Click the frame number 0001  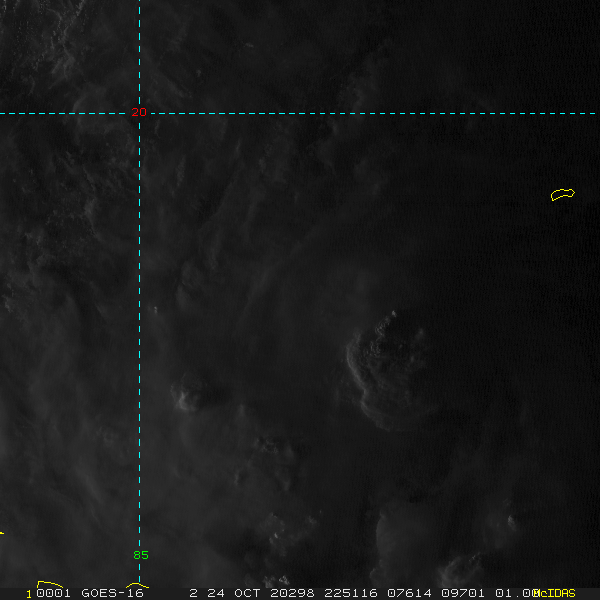point(53,593)
